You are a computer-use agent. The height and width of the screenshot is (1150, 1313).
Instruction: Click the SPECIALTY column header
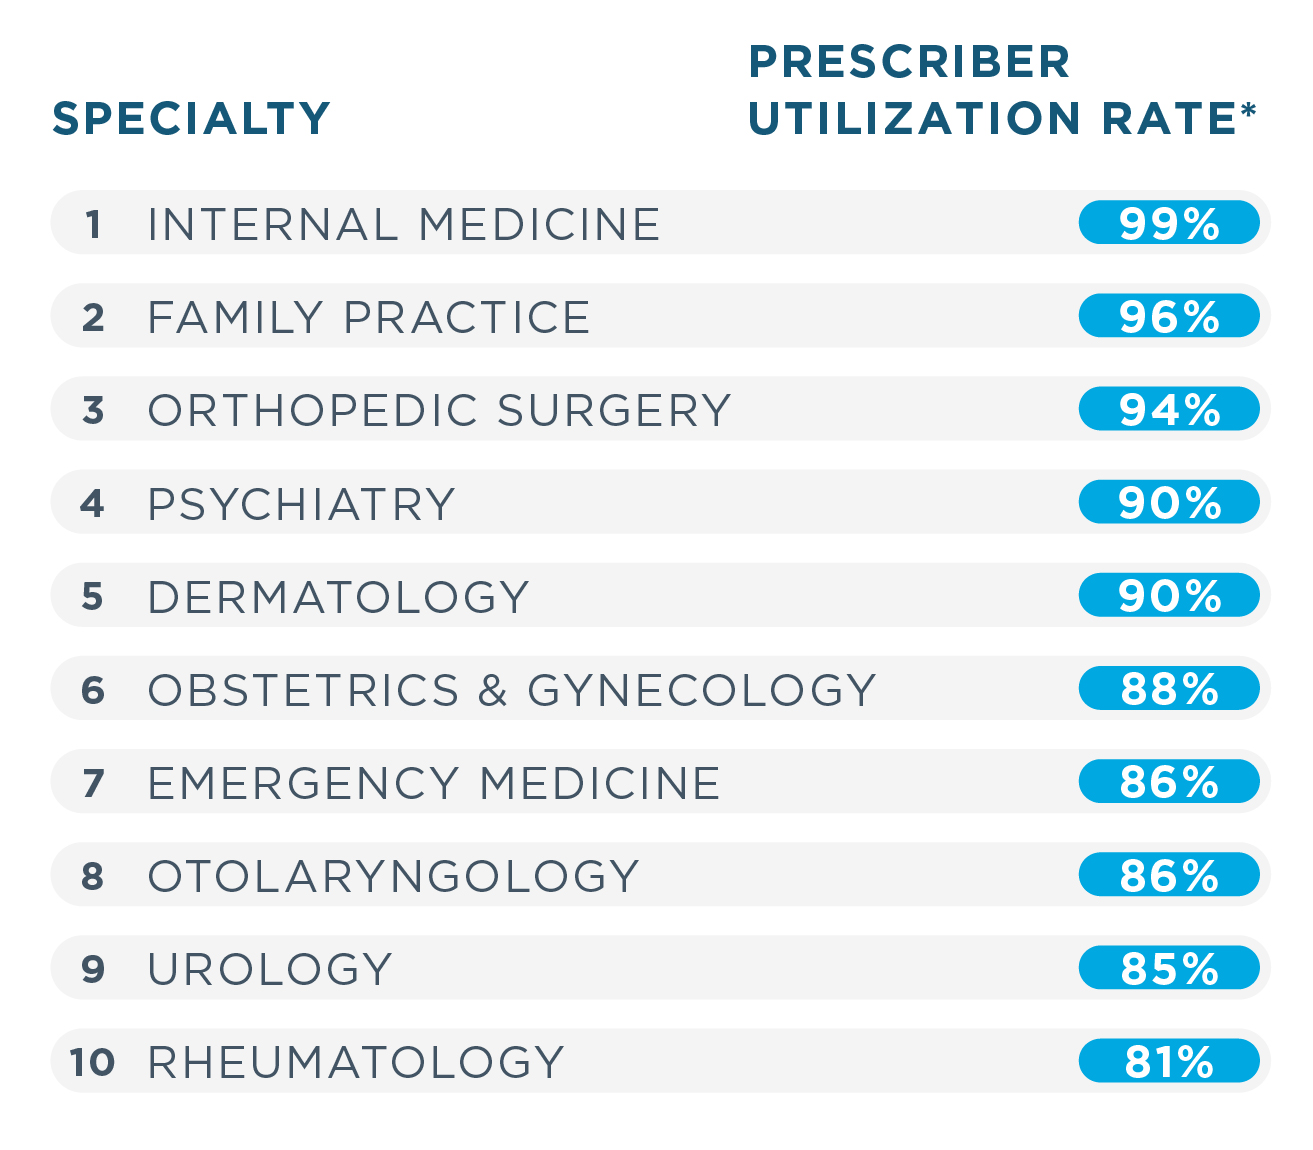(191, 119)
